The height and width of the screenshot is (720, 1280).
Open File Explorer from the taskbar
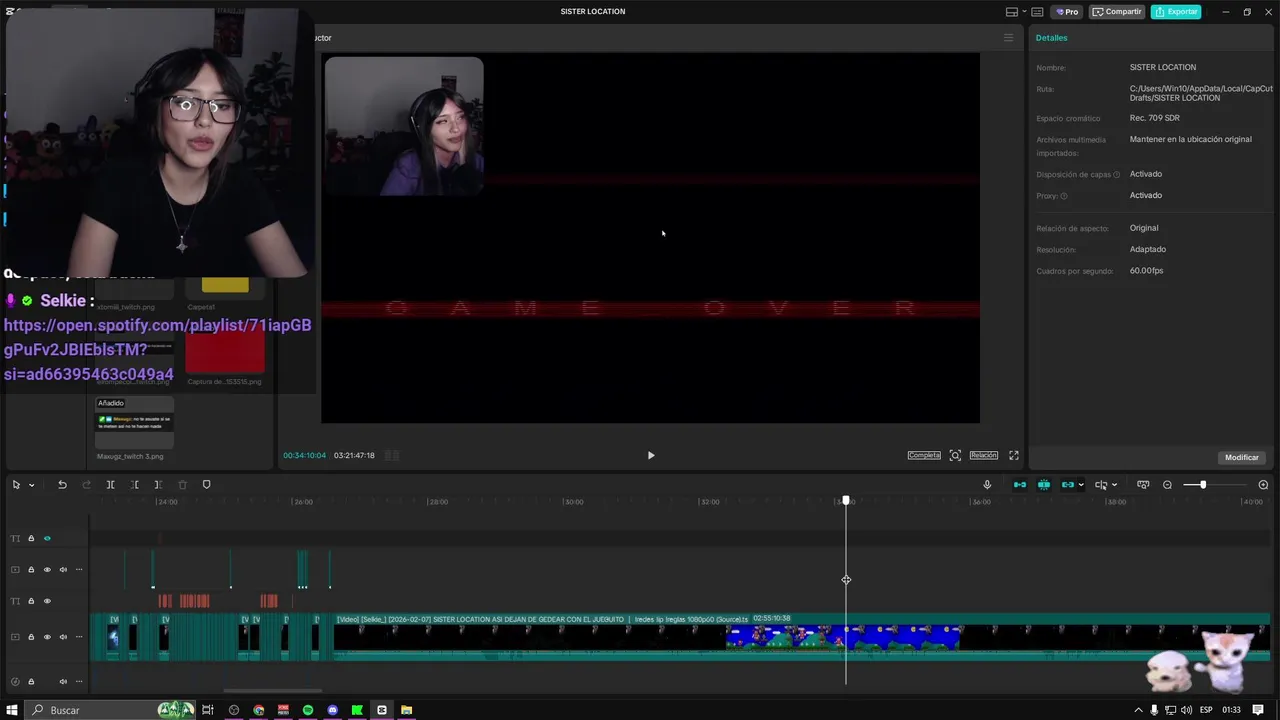(406, 710)
